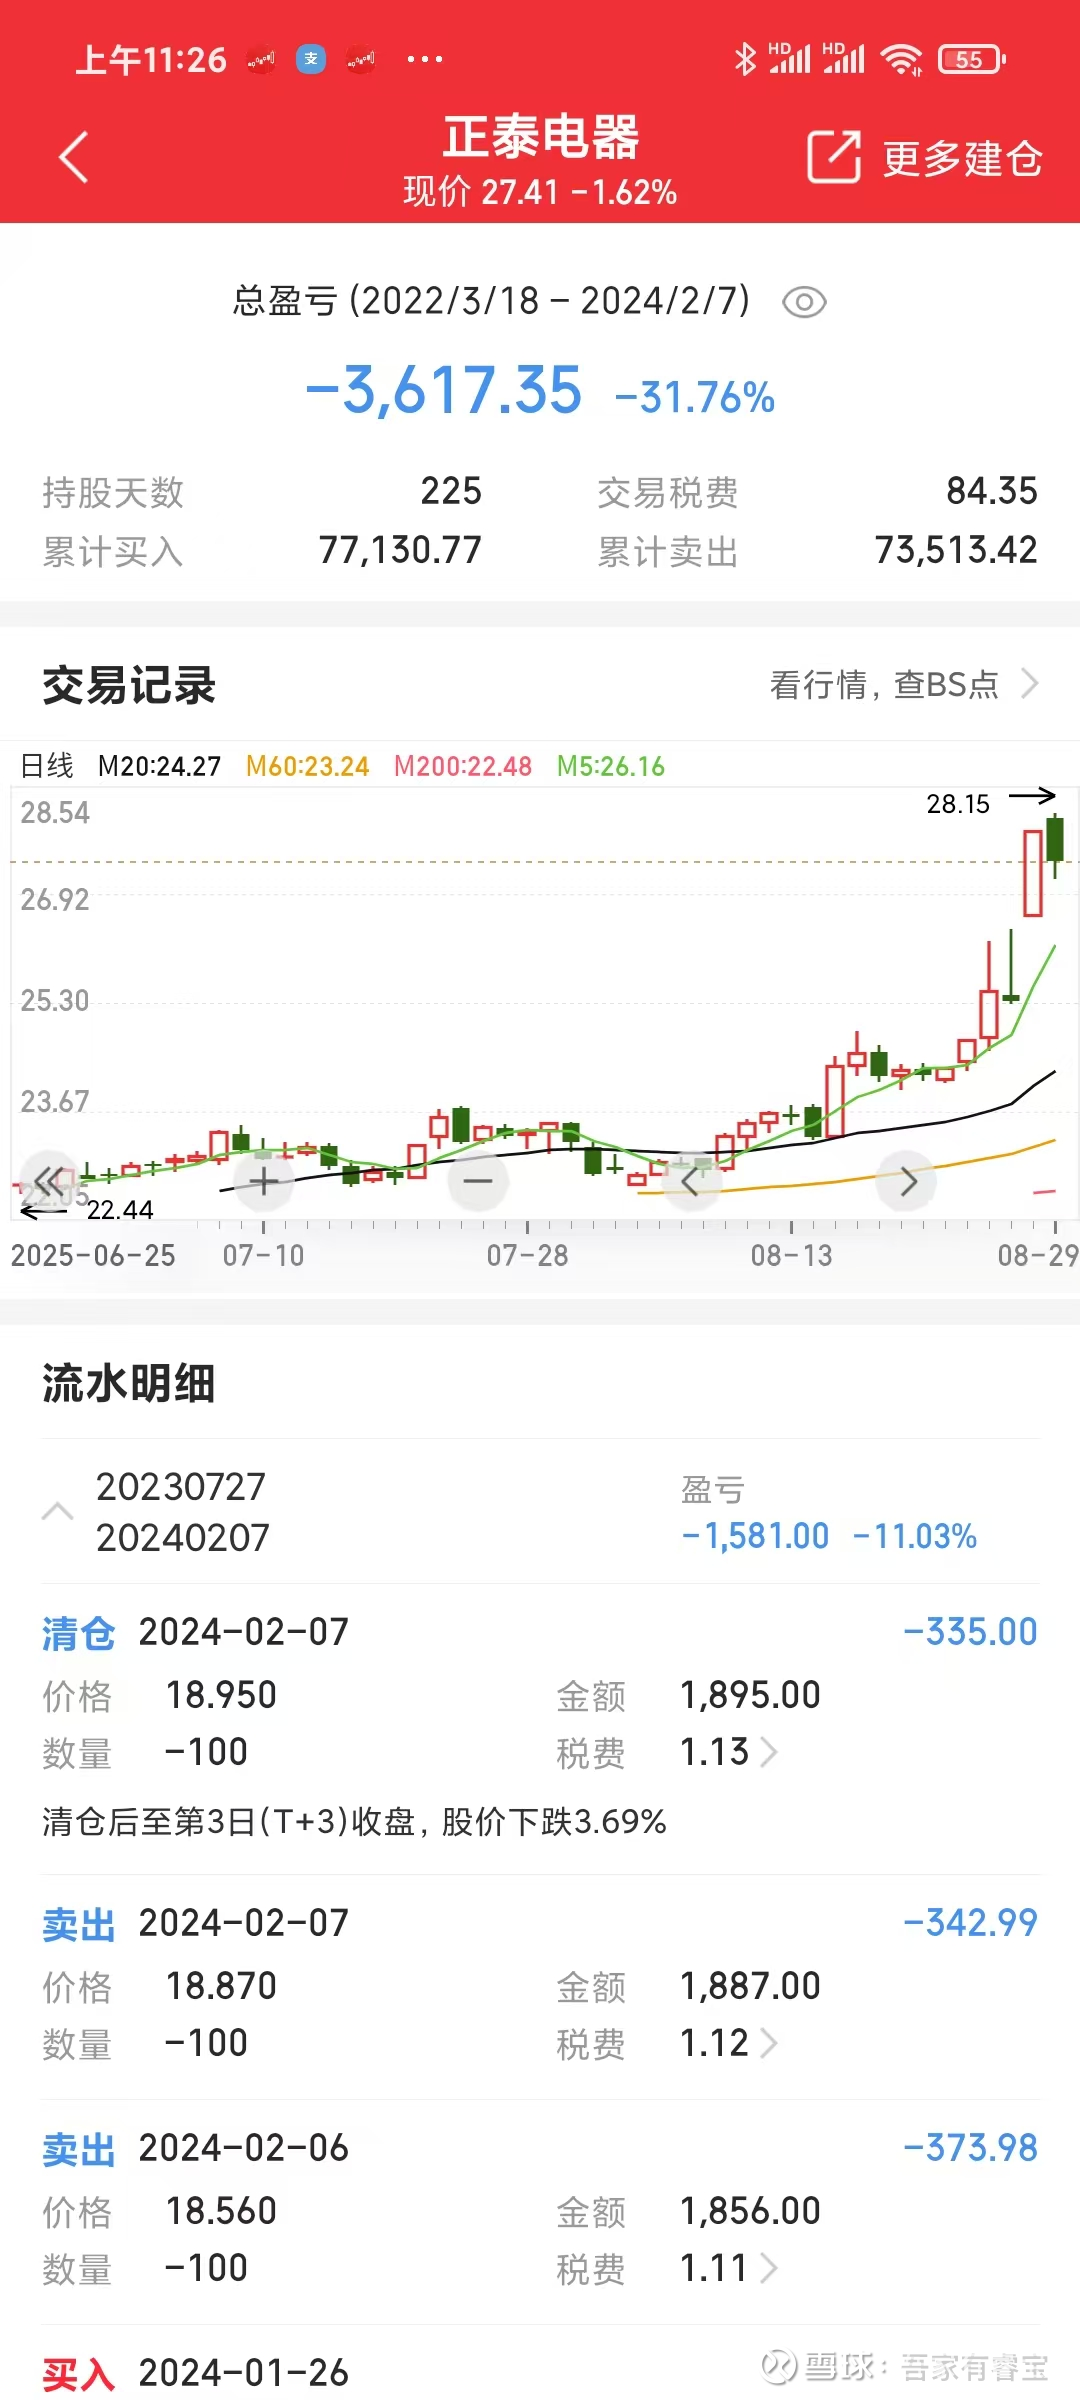
Task: Move chart left with left chevron button
Action: point(692,1181)
